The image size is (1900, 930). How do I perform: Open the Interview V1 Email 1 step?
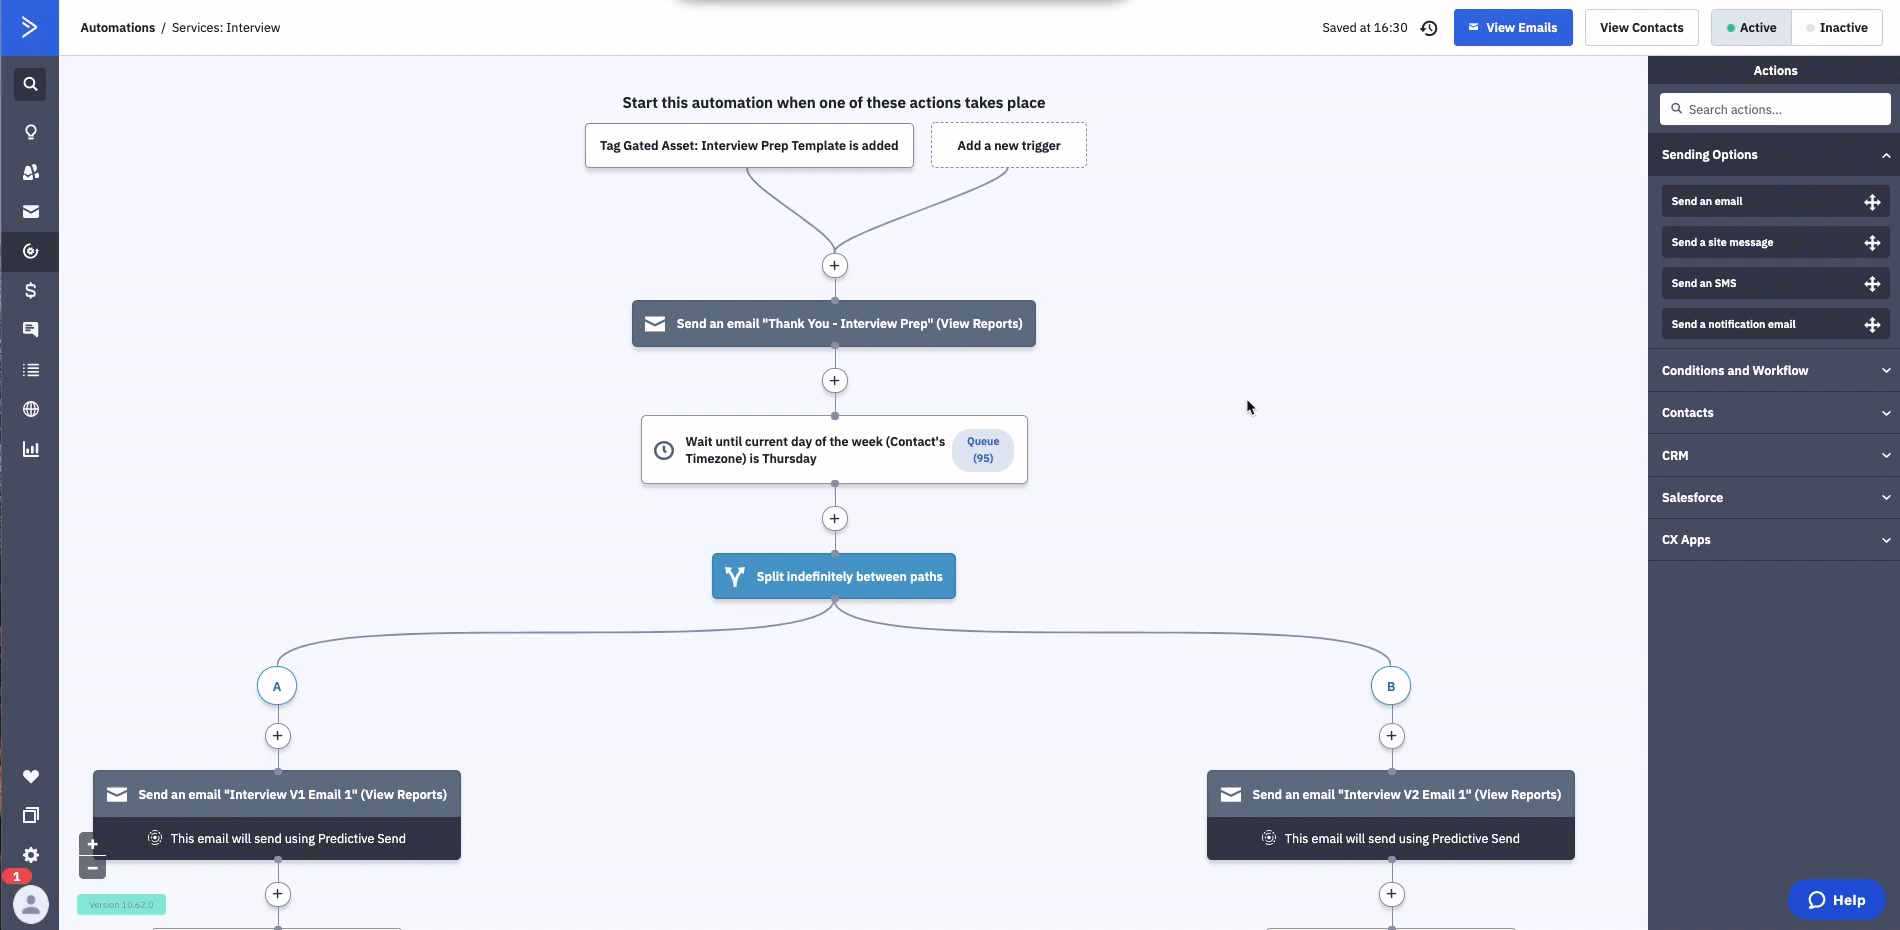coord(277,795)
